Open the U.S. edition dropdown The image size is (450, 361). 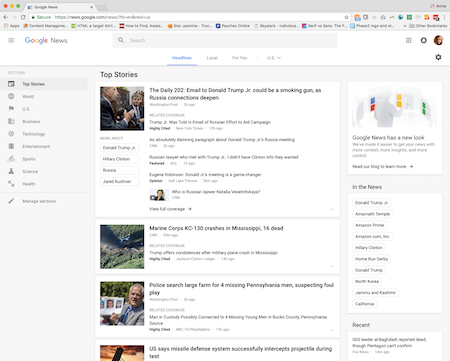tap(274, 58)
